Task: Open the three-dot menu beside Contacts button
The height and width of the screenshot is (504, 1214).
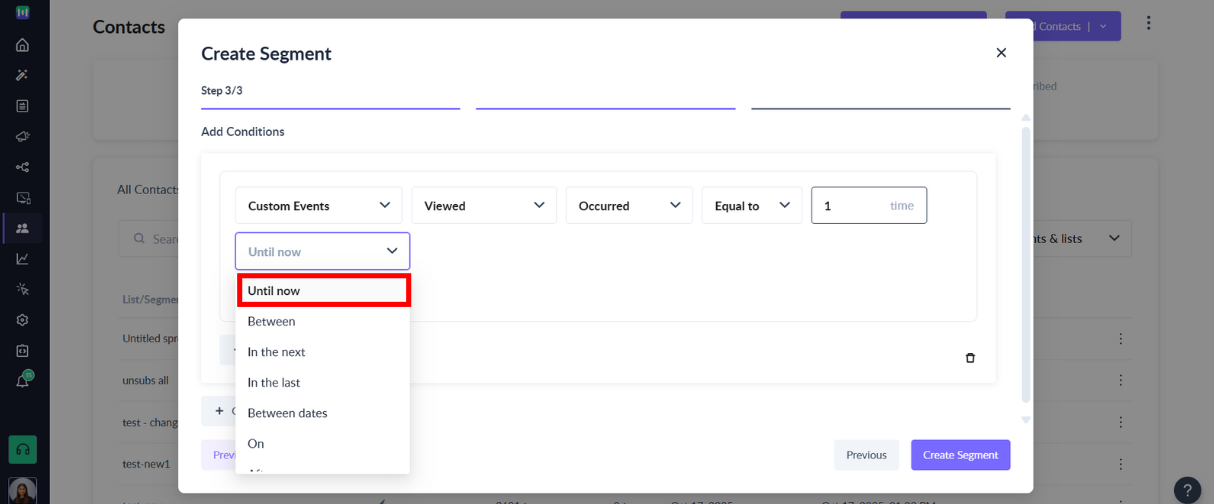Action: 1148,23
